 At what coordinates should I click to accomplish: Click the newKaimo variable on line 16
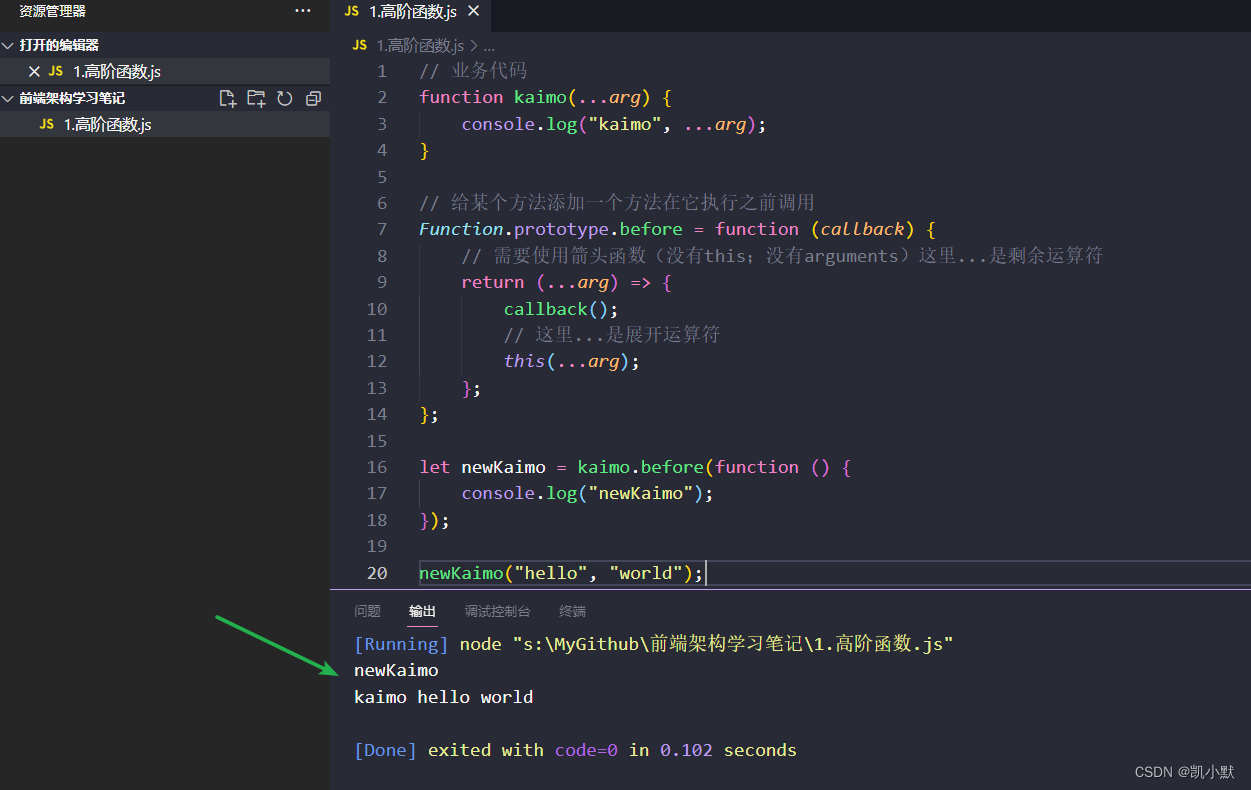click(x=503, y=467)
